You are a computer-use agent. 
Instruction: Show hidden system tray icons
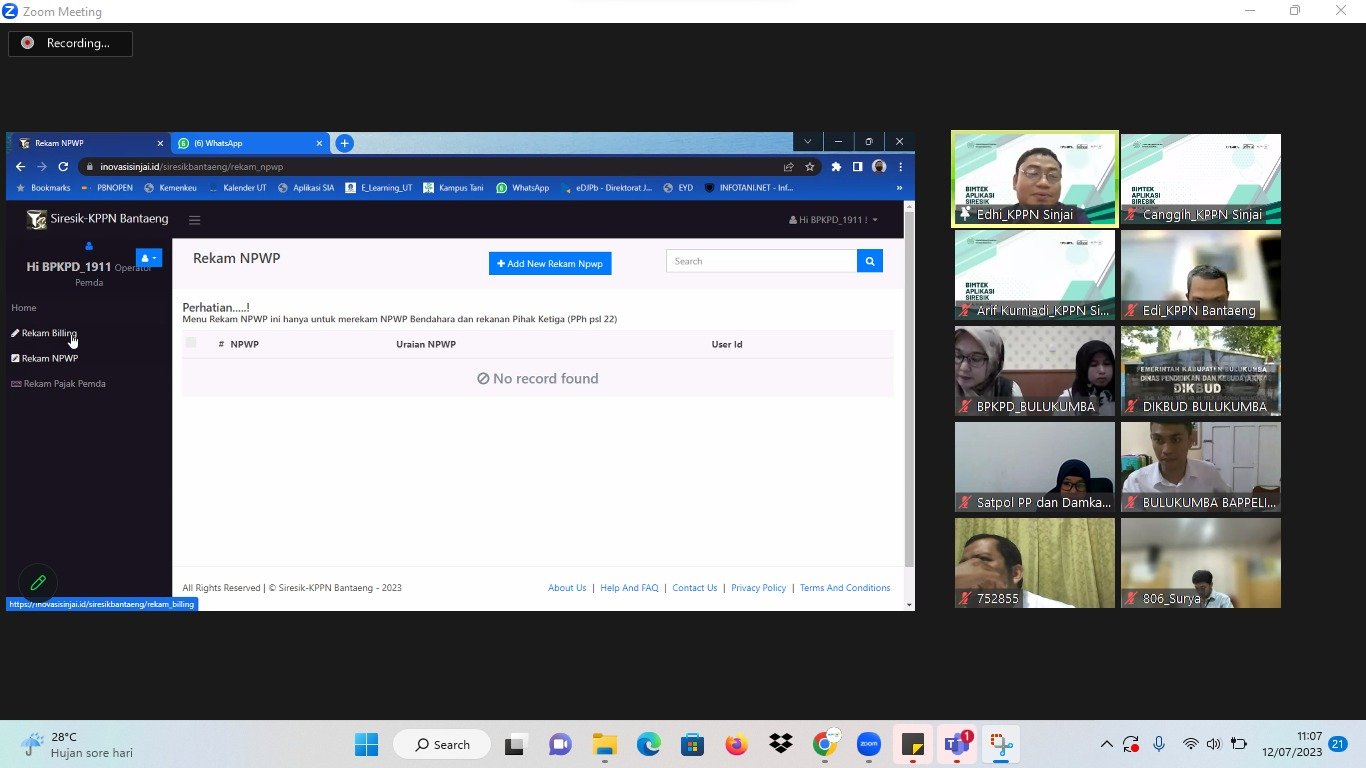pyautogui.click(x=1106, y=745)
